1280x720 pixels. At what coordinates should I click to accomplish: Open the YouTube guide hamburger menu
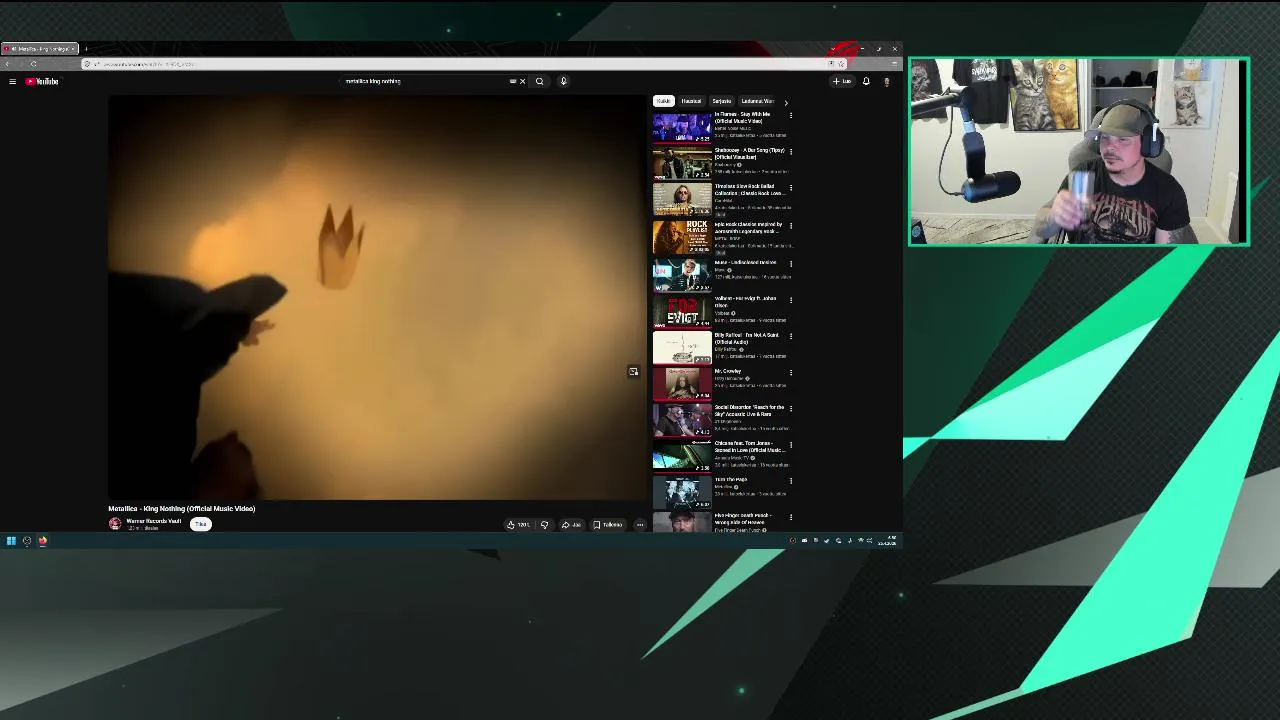click(x=12, y=81)
